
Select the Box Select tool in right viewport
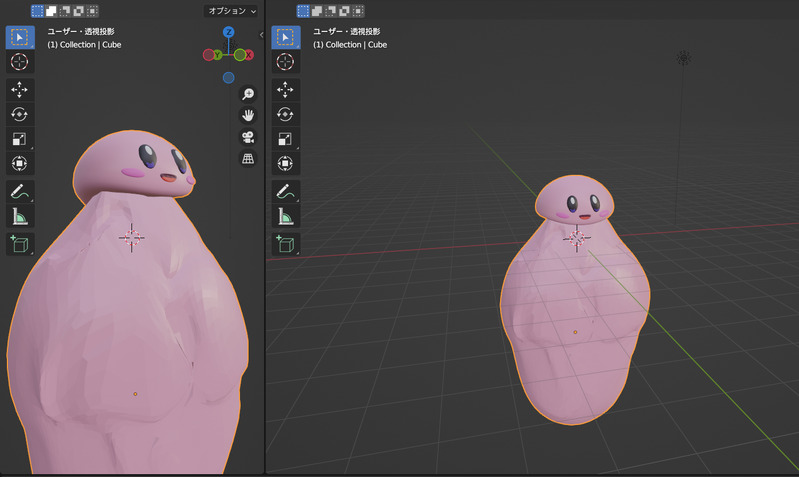click(285, 37)
